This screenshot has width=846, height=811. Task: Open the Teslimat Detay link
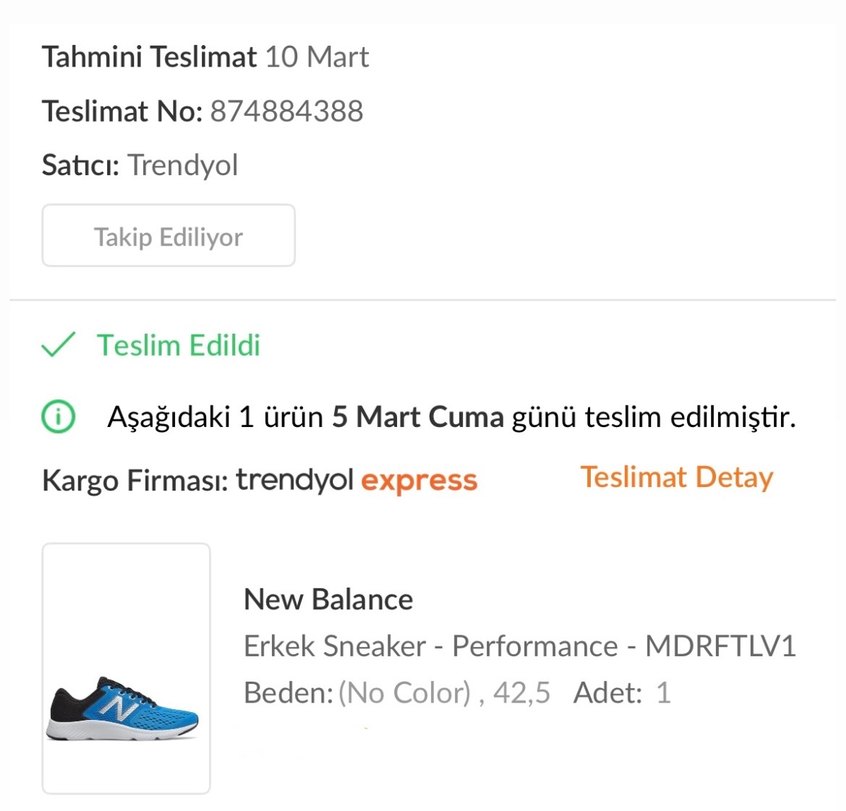[x=675, y=477]
